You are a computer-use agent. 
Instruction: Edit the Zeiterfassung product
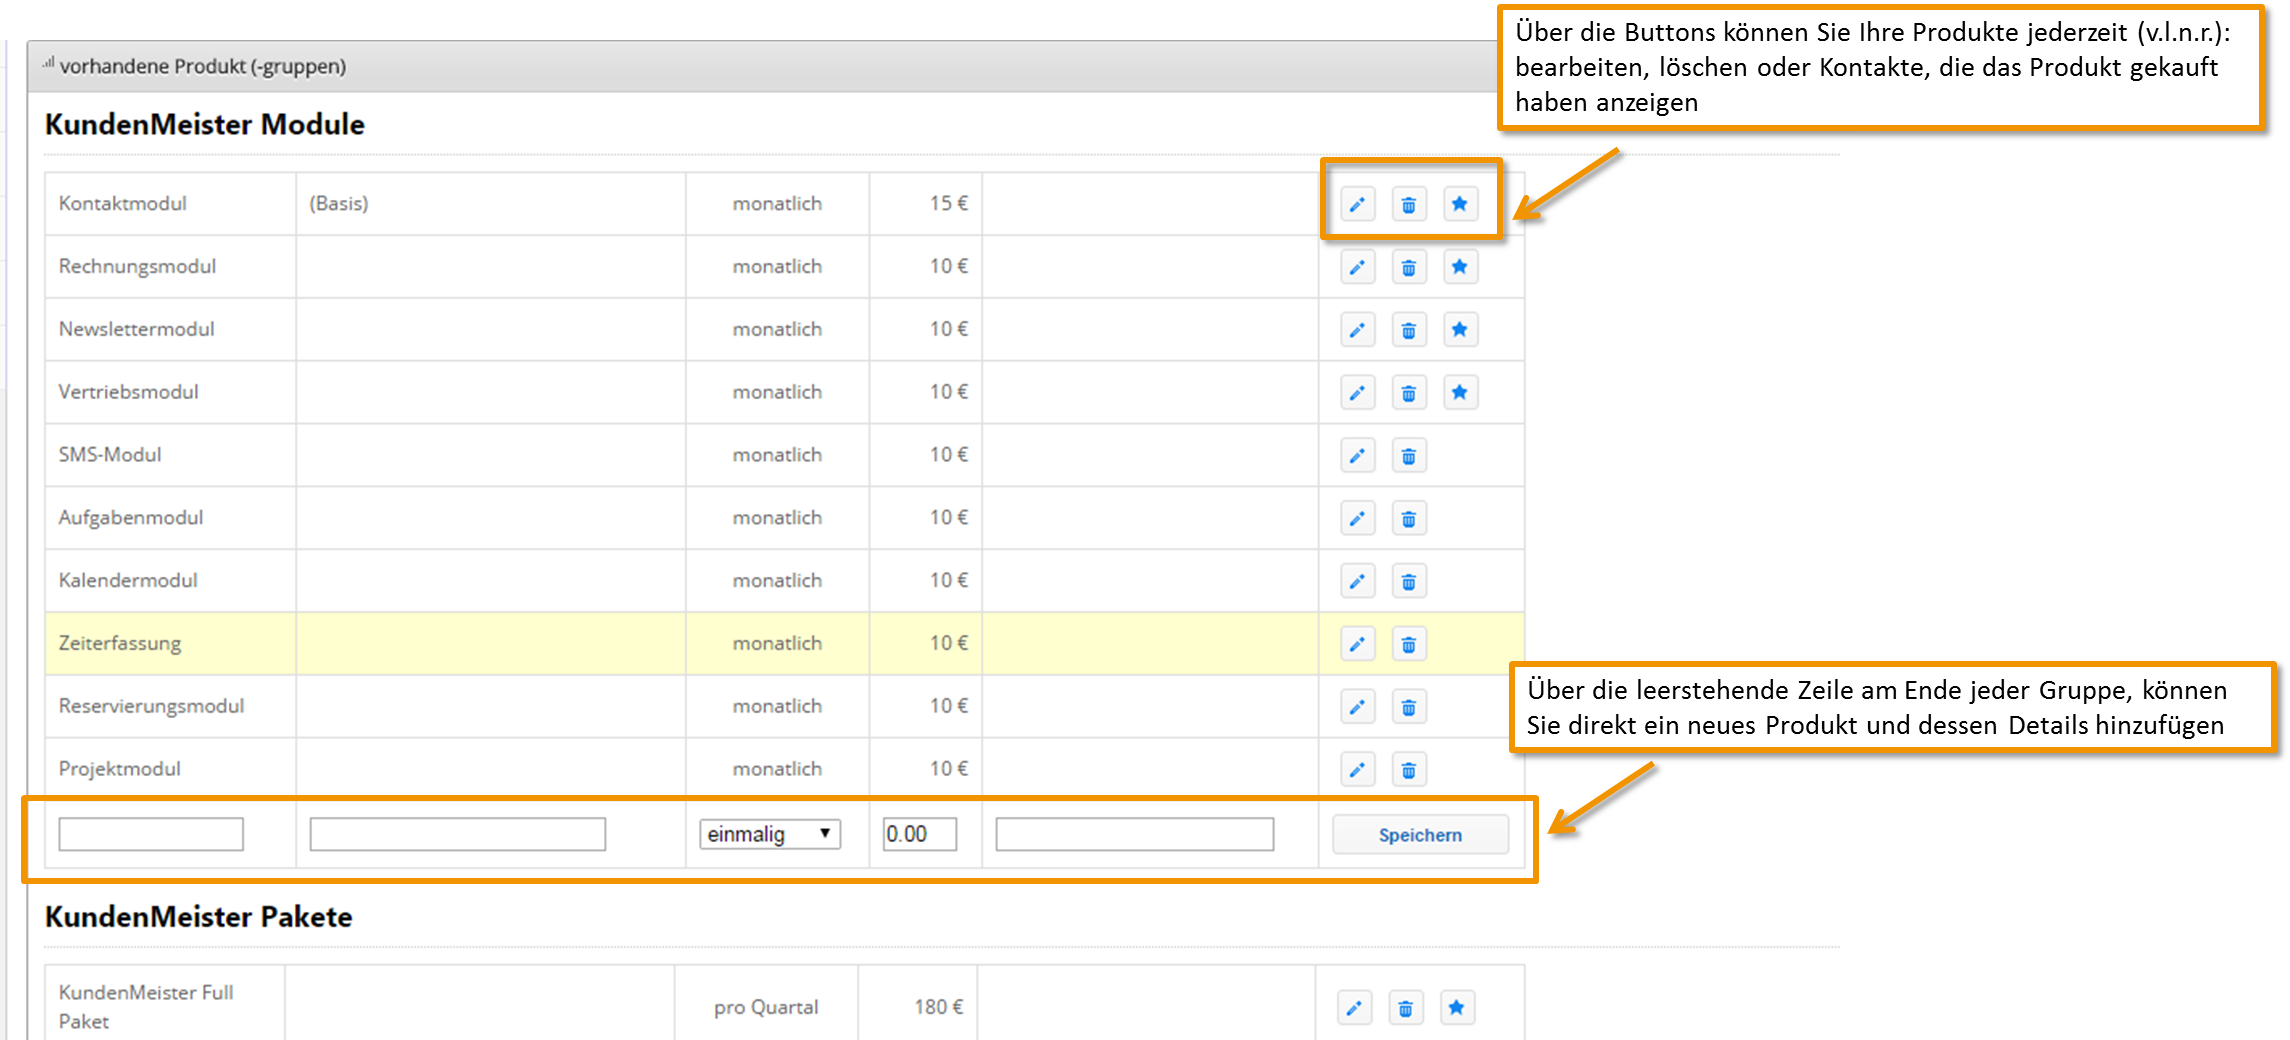[x=1357, y=644]
